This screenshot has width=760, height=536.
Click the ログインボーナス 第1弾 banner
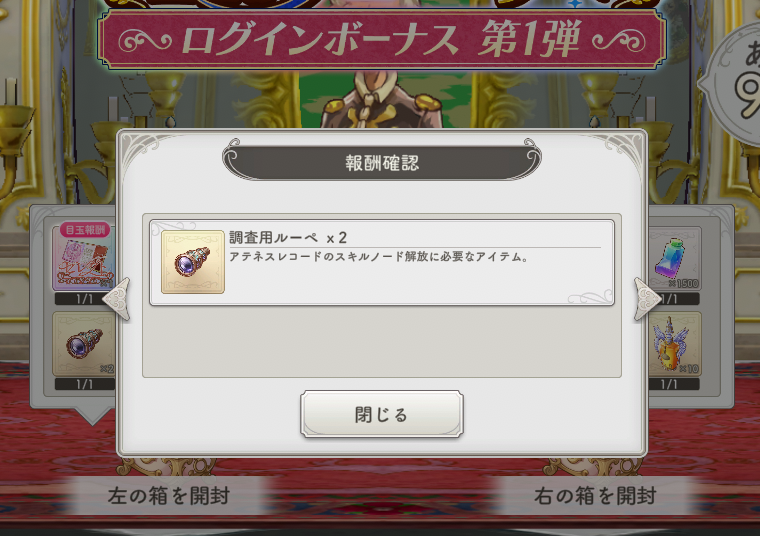coord(381,39)
